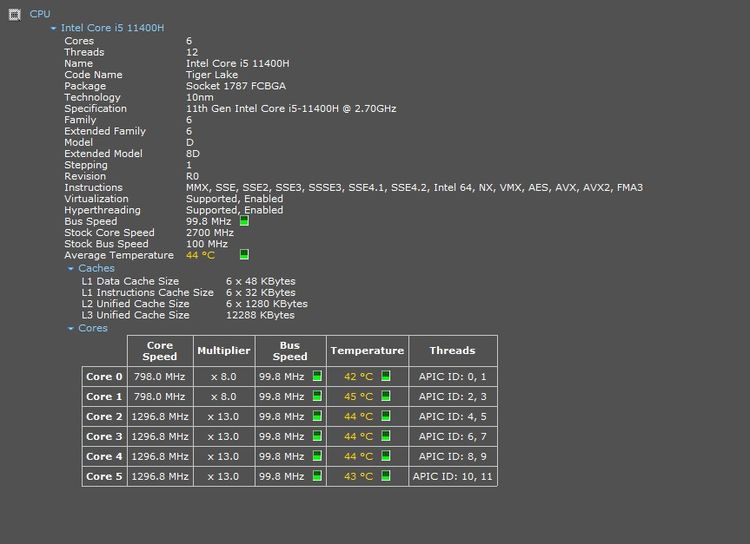Click the Core 1 temperature indicator icon
Screen dimensions: 750x544
[386, 397]
